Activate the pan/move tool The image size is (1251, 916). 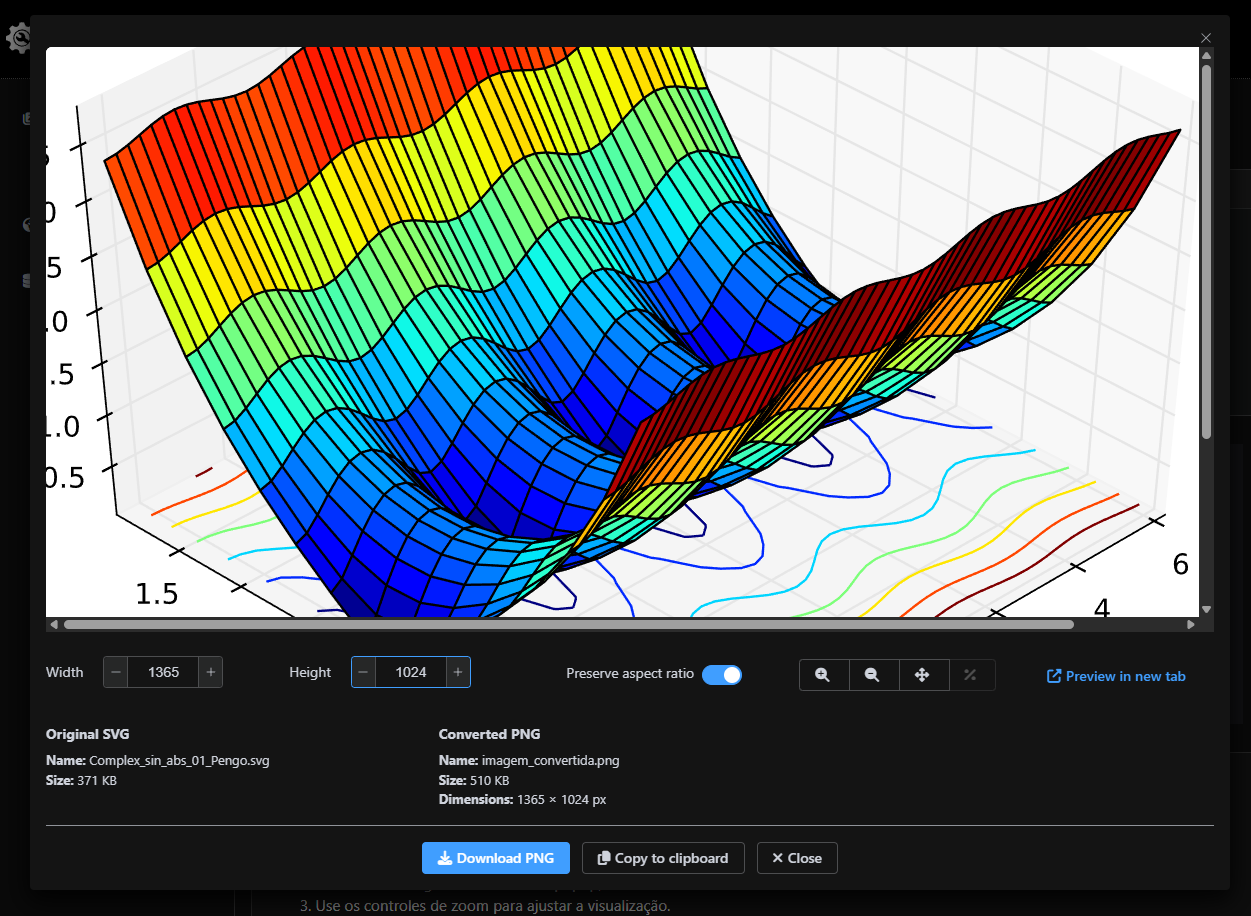pos(923,675)
